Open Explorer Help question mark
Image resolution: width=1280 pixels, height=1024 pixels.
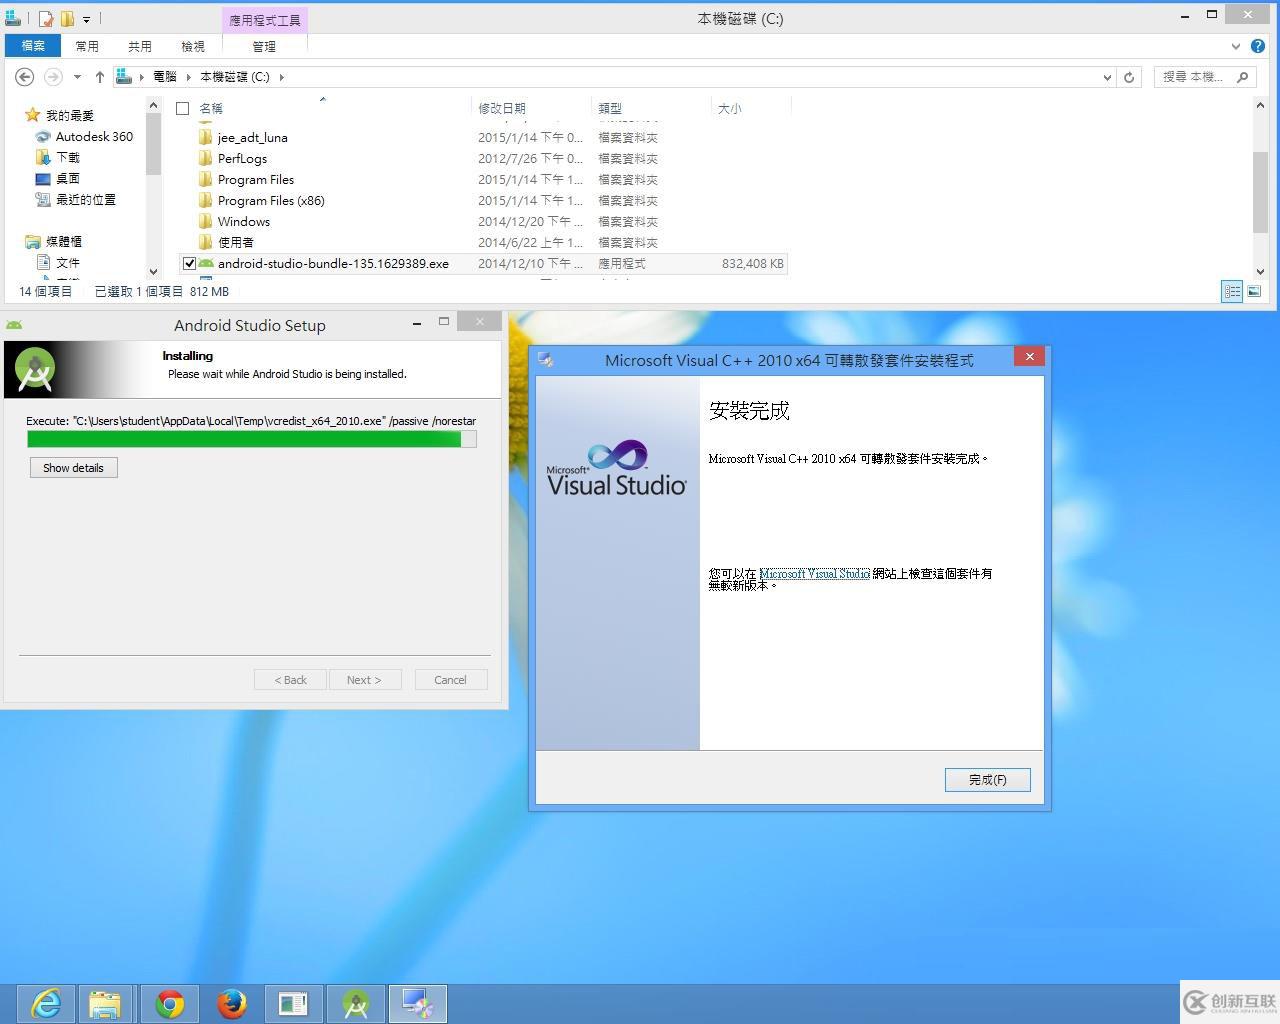click(x=1257, y=46)
